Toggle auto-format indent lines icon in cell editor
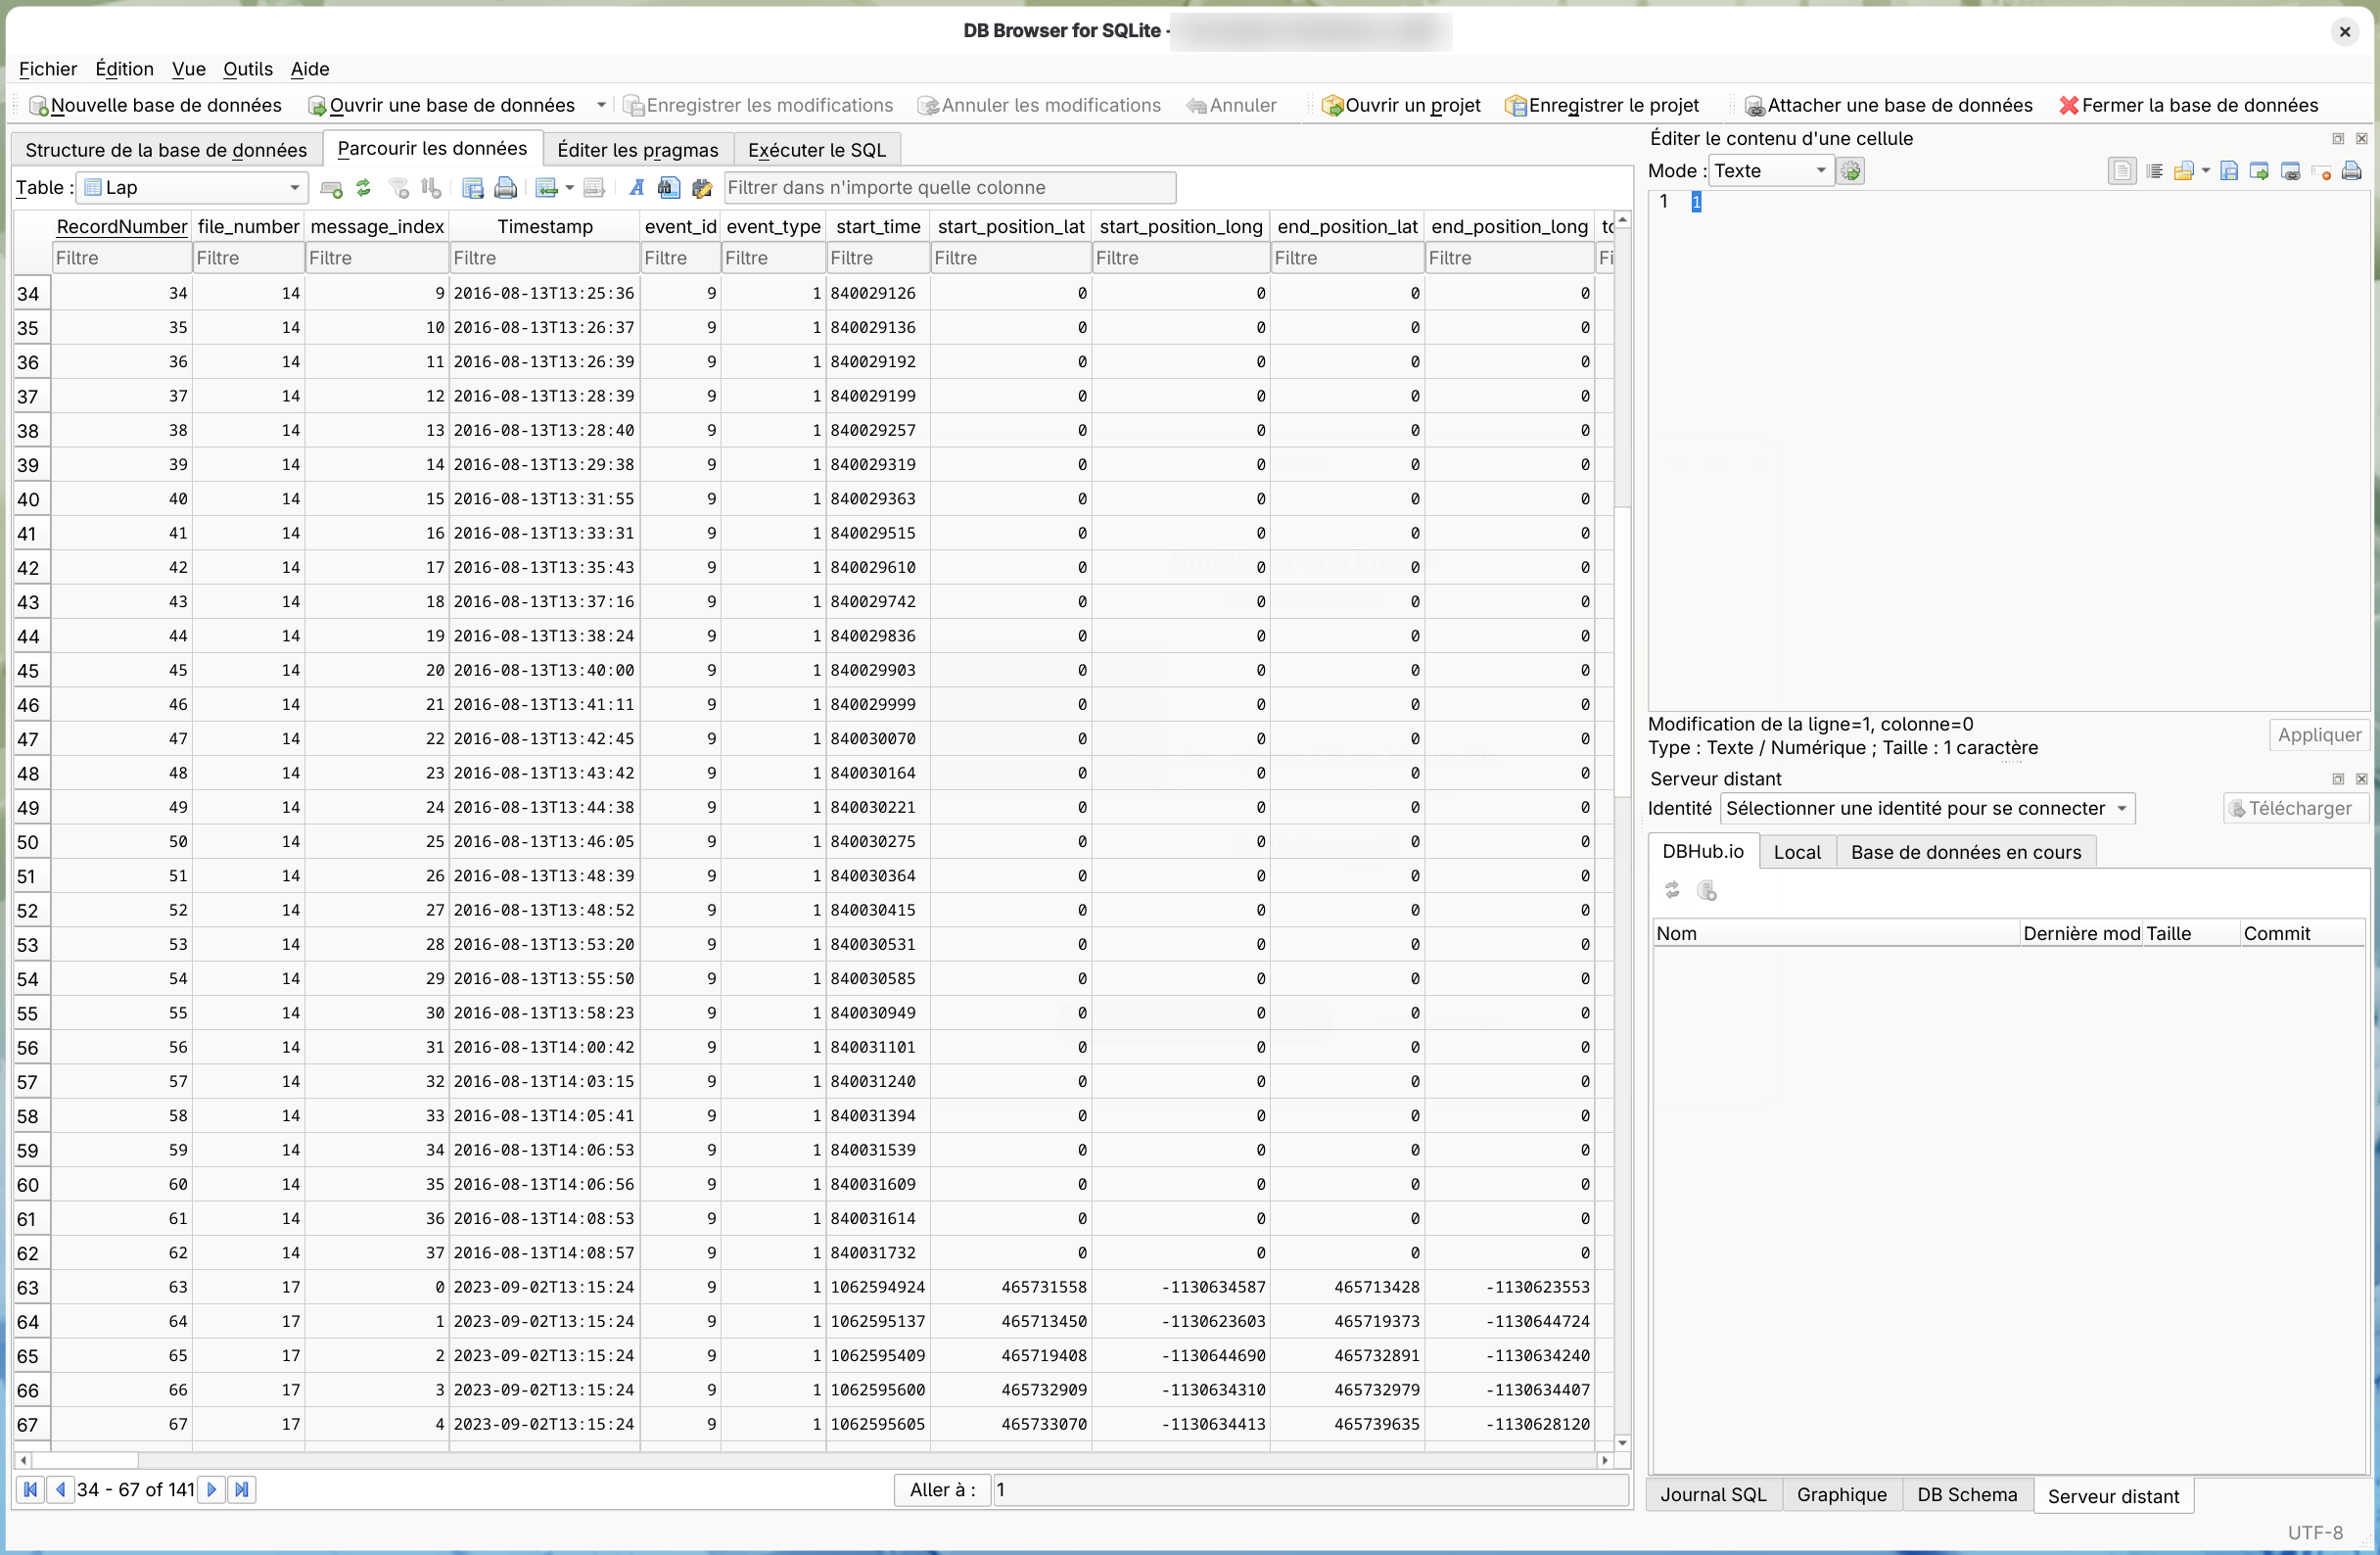 (x=2155, y=171)
